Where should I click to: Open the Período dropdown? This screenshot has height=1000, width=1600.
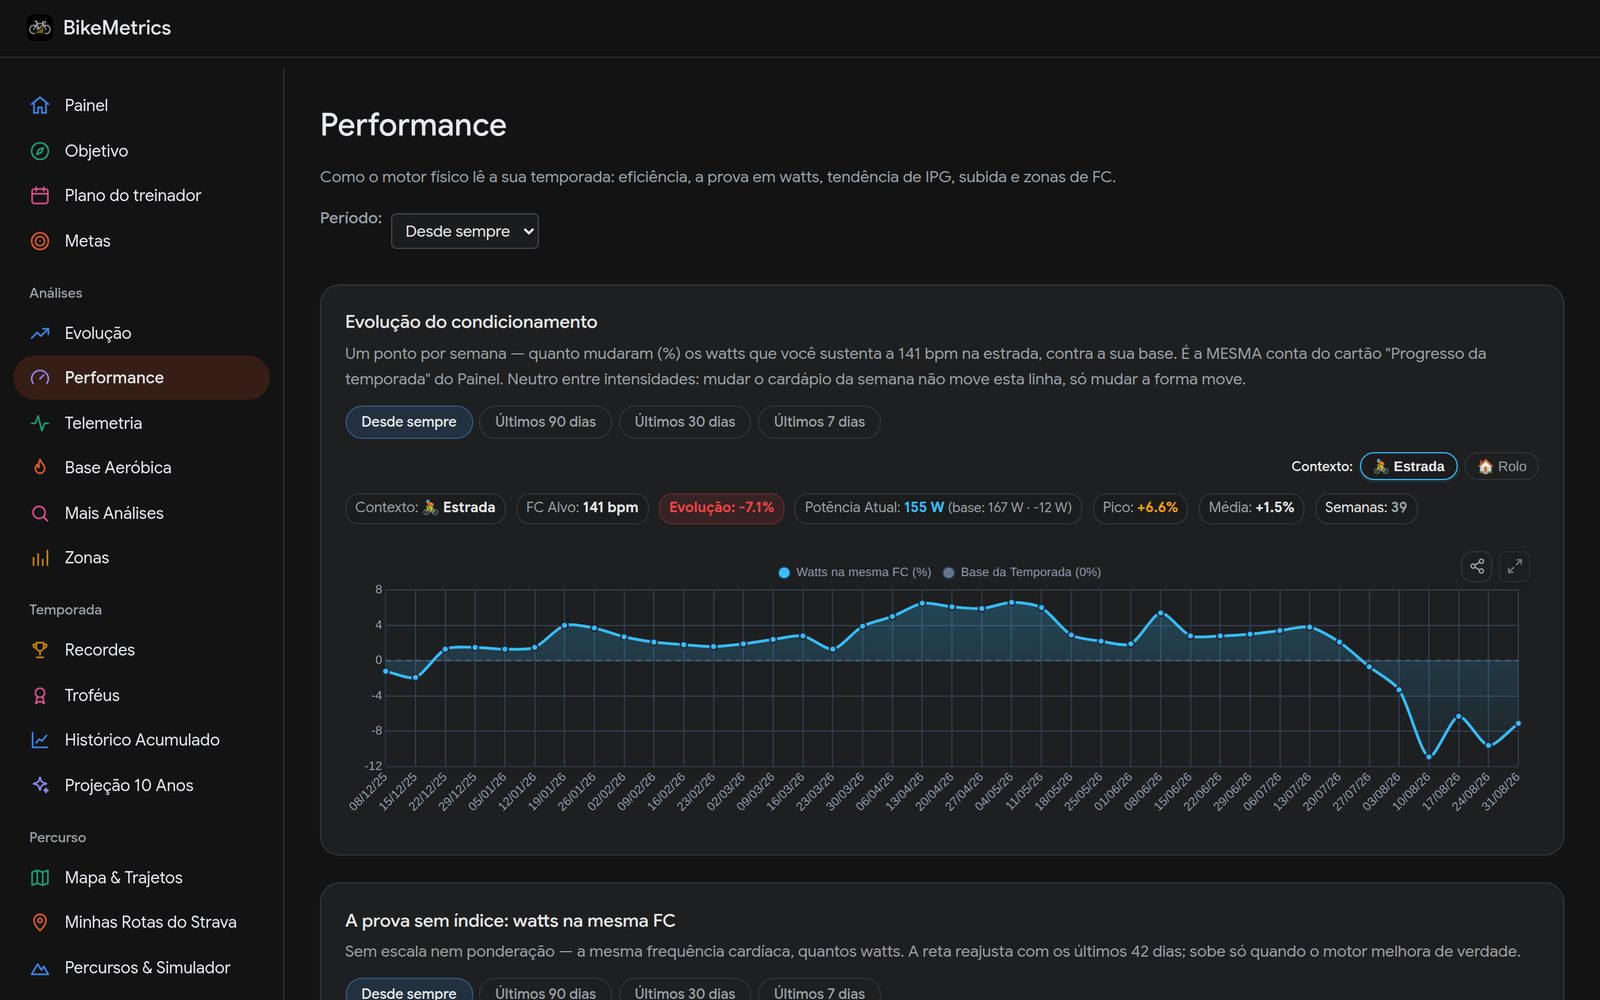point(465,231)
